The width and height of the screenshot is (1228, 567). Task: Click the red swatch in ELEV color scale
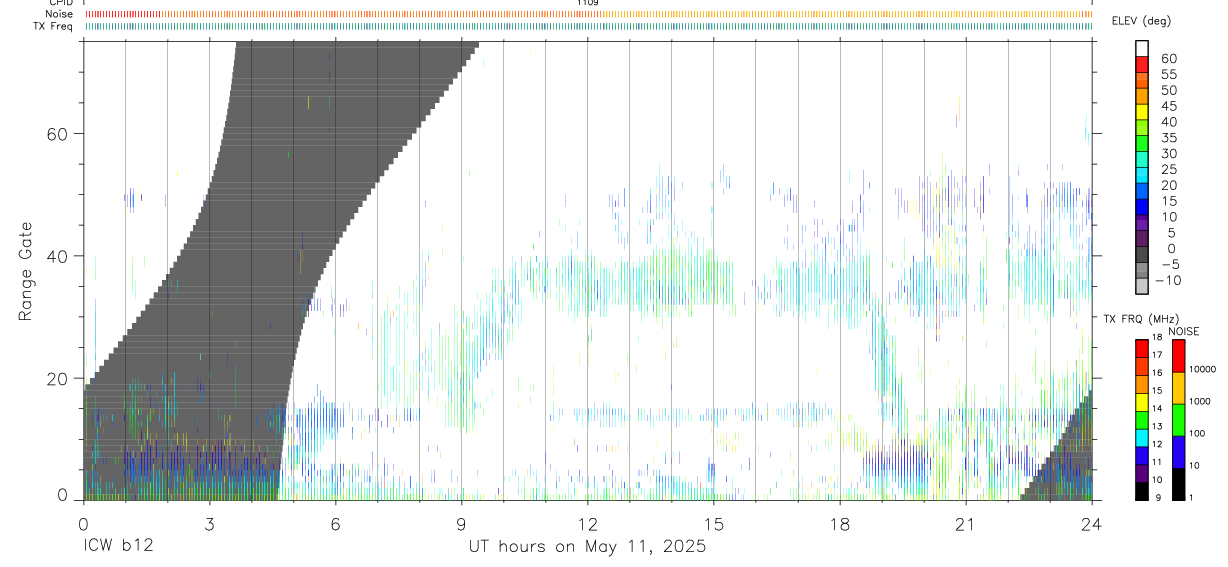tap(1142, 64)
